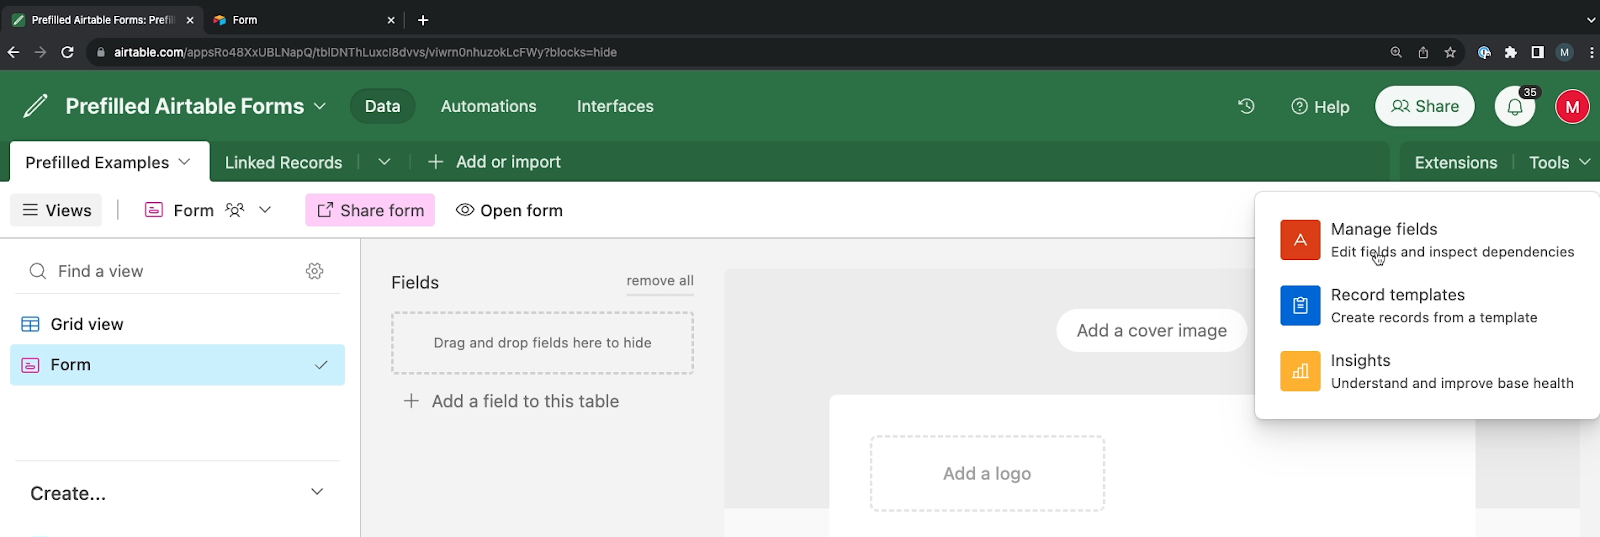Click browser forward arrow
The height and width of the screenshot is (537, 1600).
(x=40, y=52)
